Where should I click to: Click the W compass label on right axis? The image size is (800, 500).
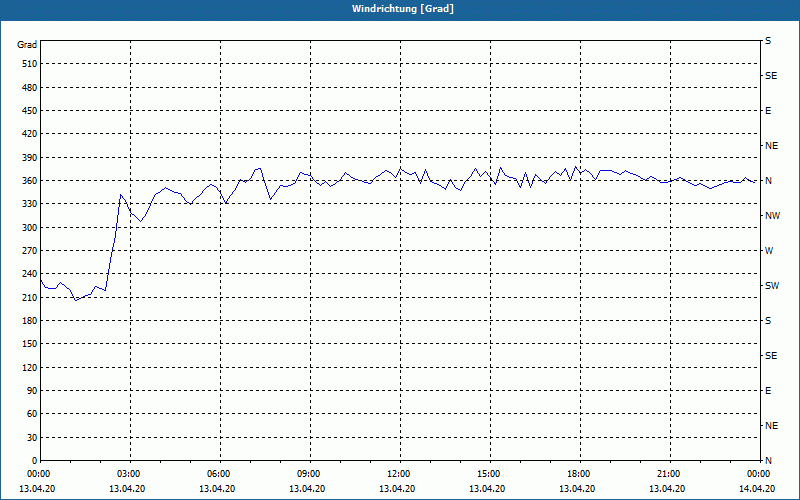(x=769, y=251)
